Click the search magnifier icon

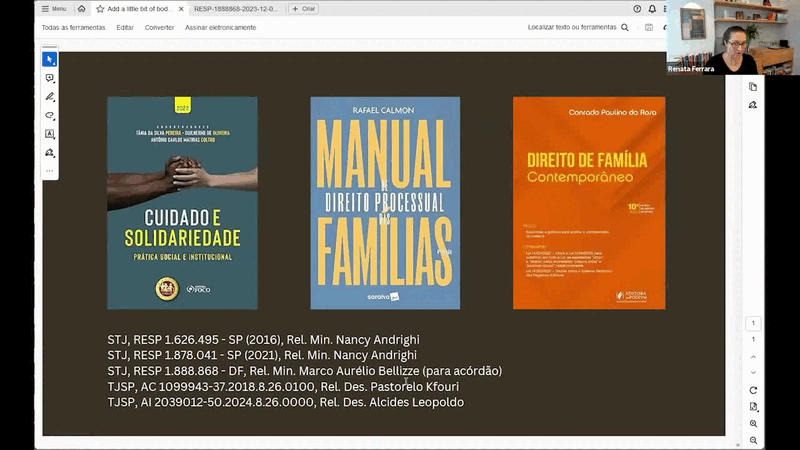coord(624,28)
